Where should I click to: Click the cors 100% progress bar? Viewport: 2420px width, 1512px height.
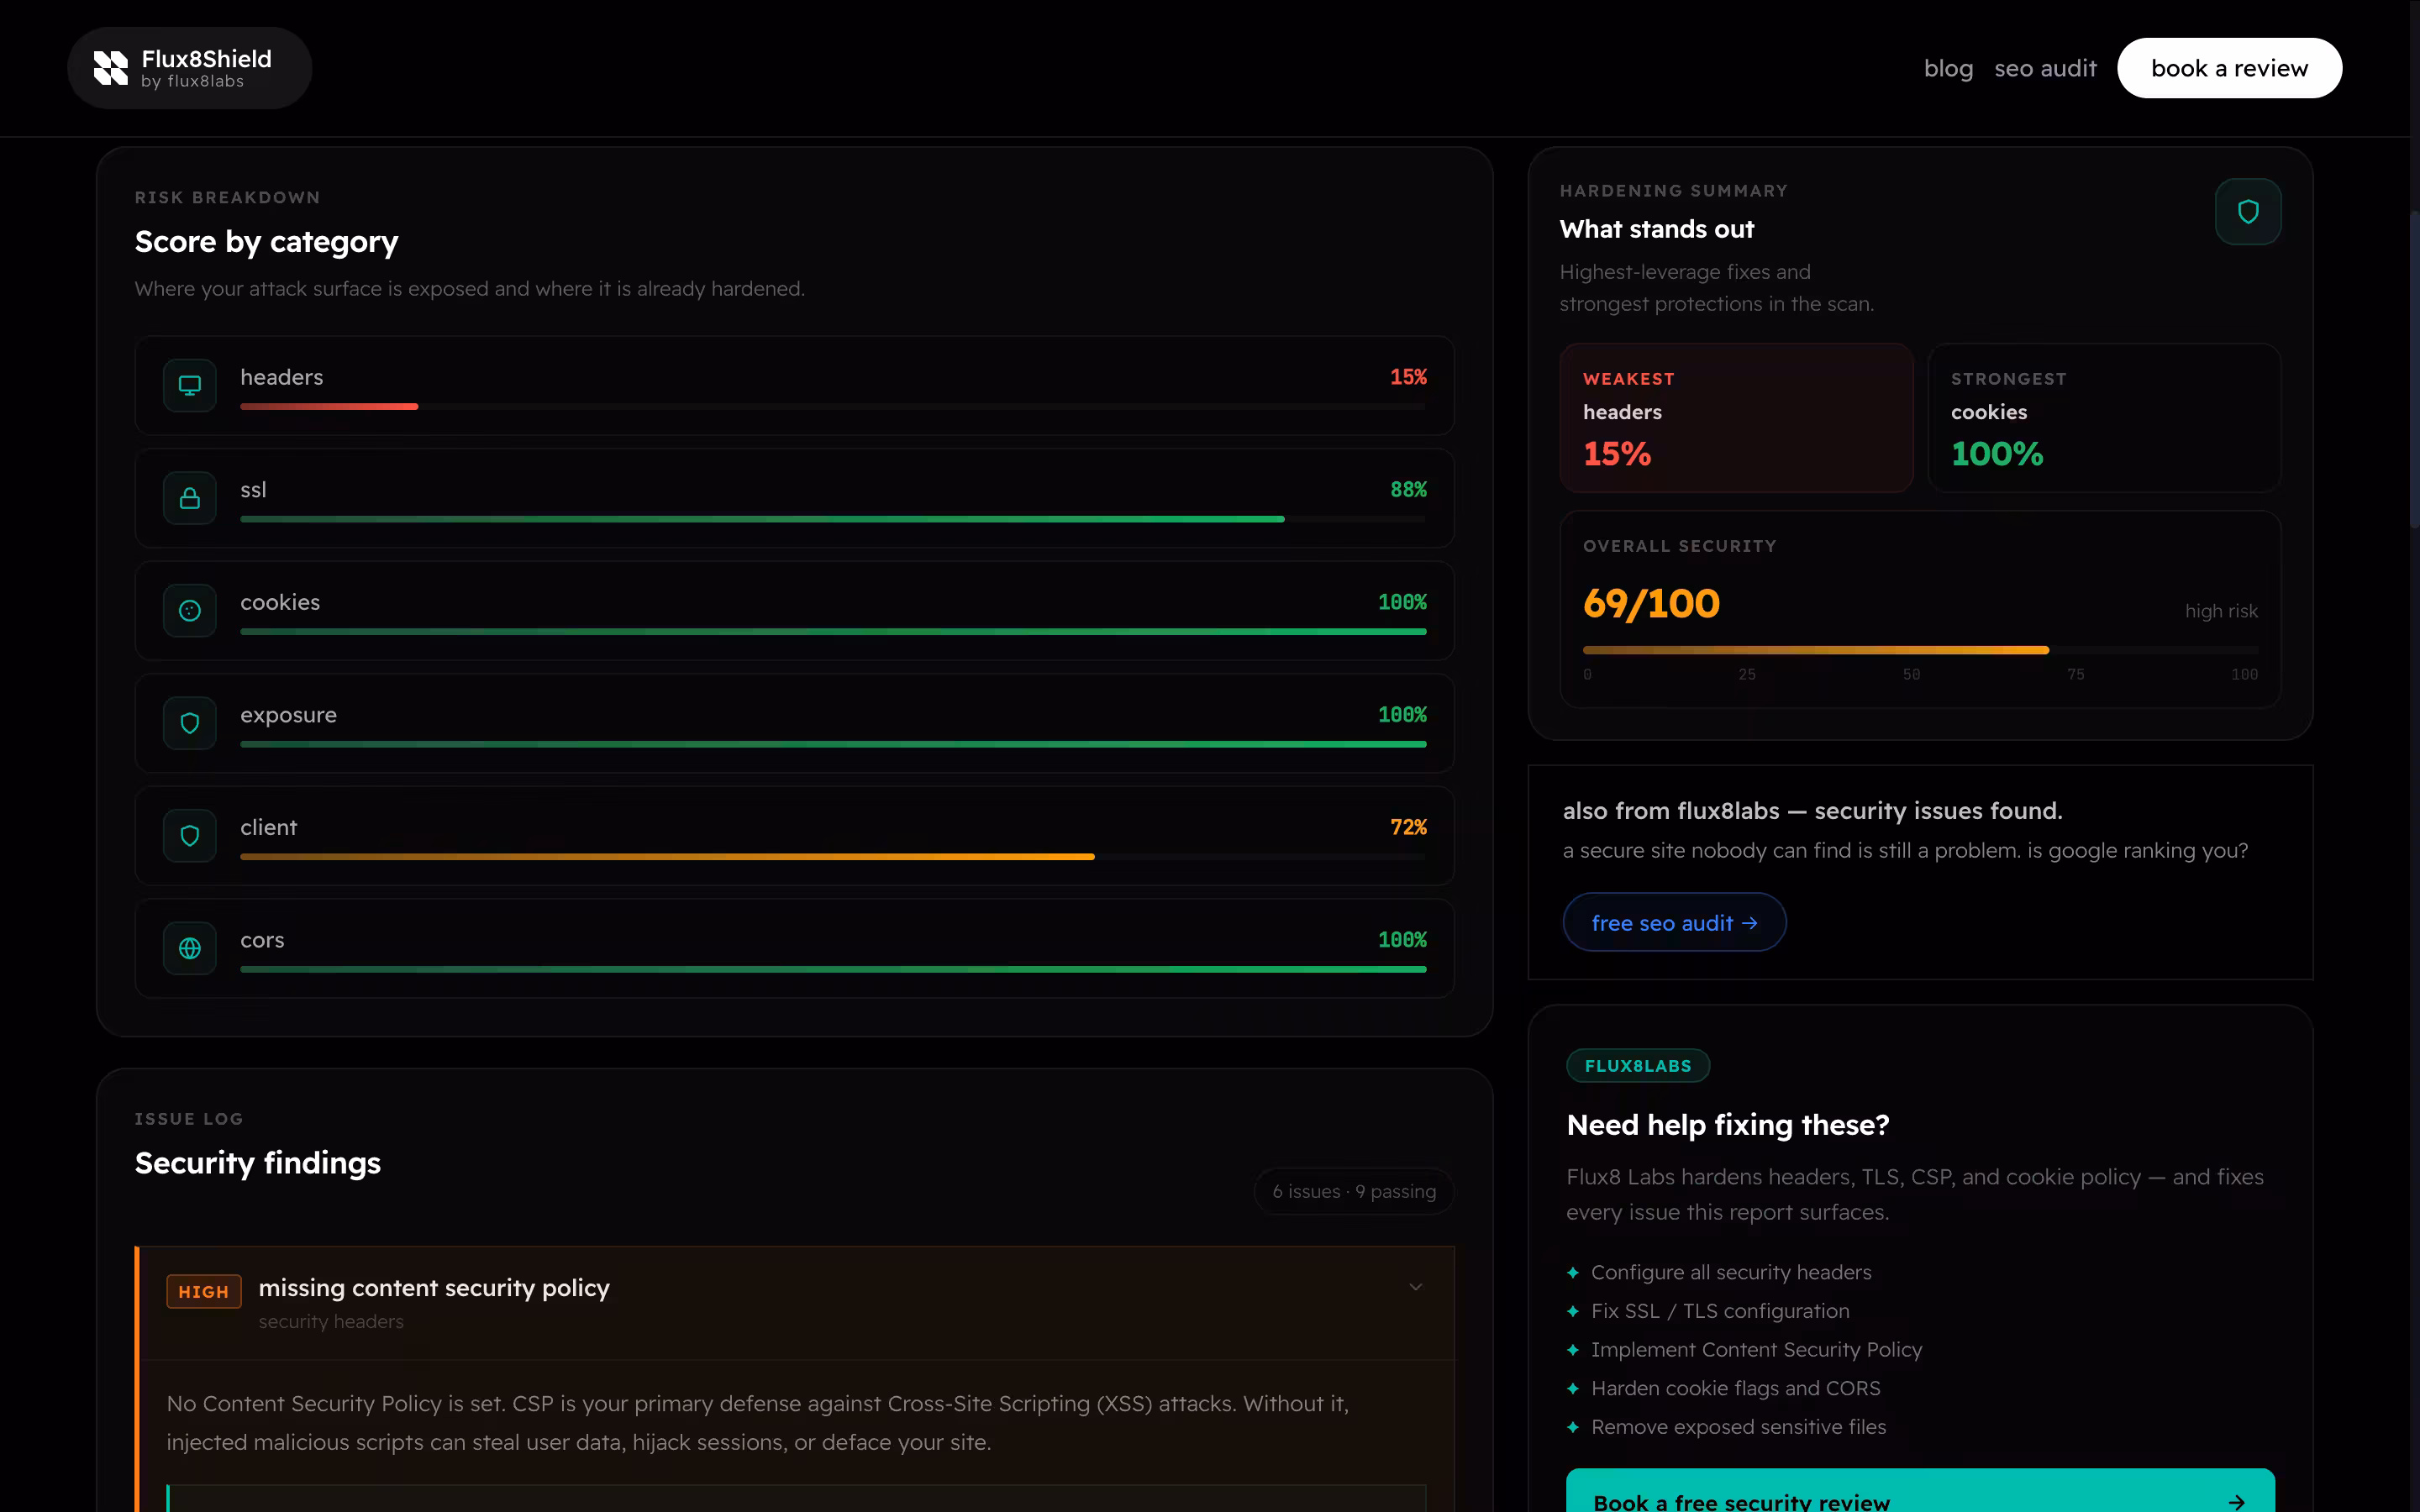(x=833, y=969)
